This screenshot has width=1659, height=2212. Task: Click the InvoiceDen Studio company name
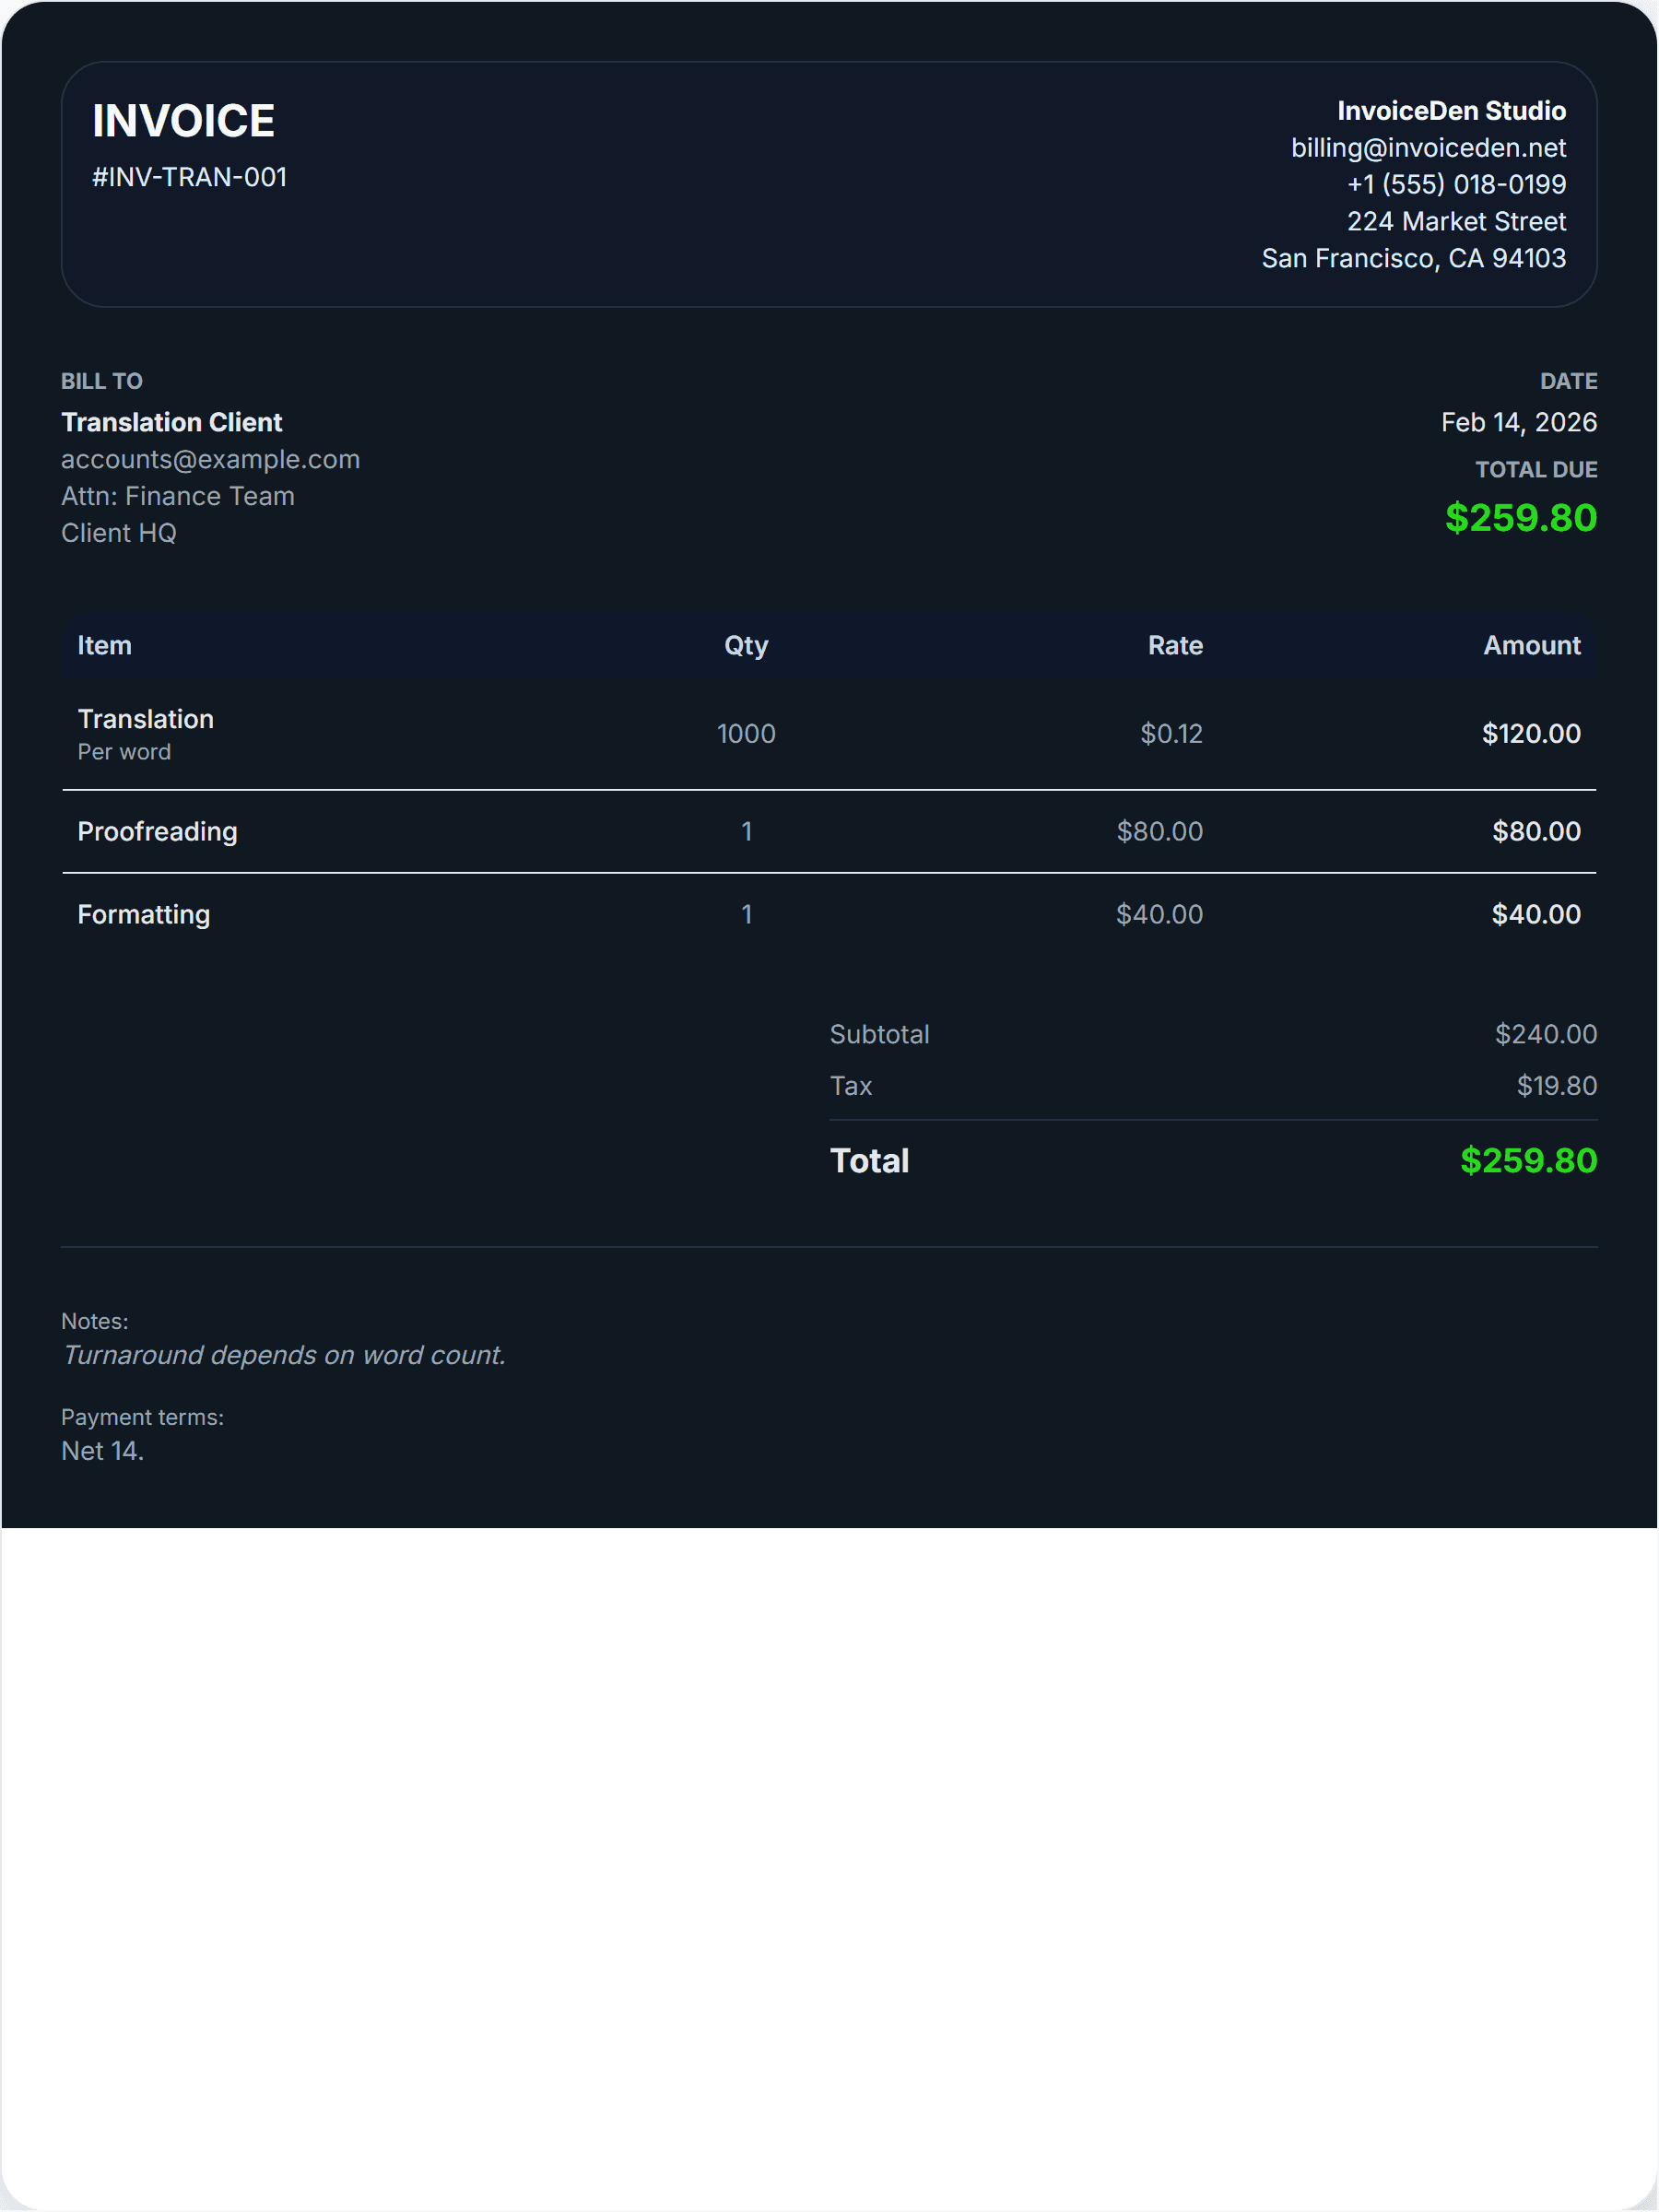pyautogui.click(x=1450, y=111)
